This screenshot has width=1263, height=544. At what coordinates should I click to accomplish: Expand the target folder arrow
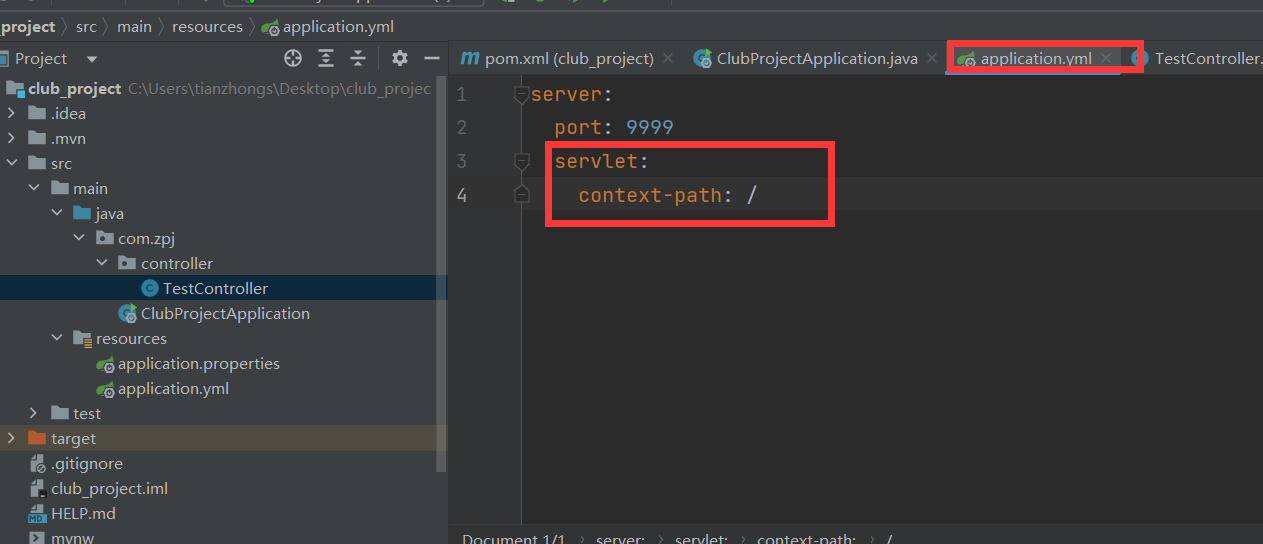coord(12,438)
